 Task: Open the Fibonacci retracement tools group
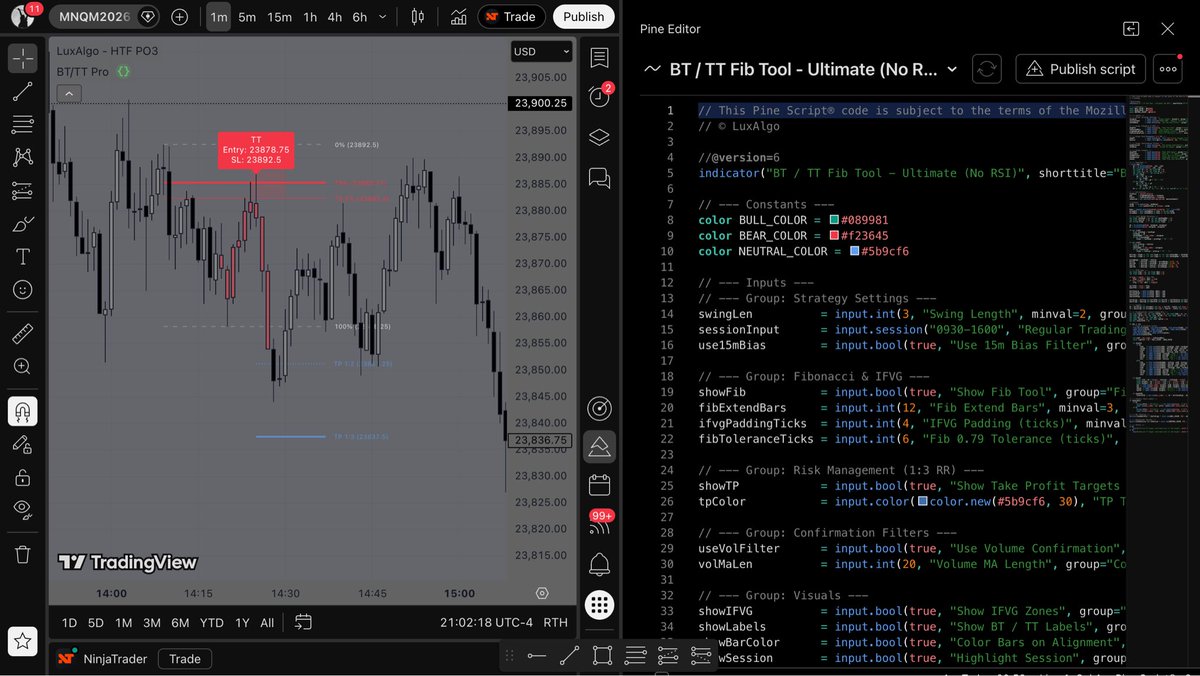pos(23,125)
